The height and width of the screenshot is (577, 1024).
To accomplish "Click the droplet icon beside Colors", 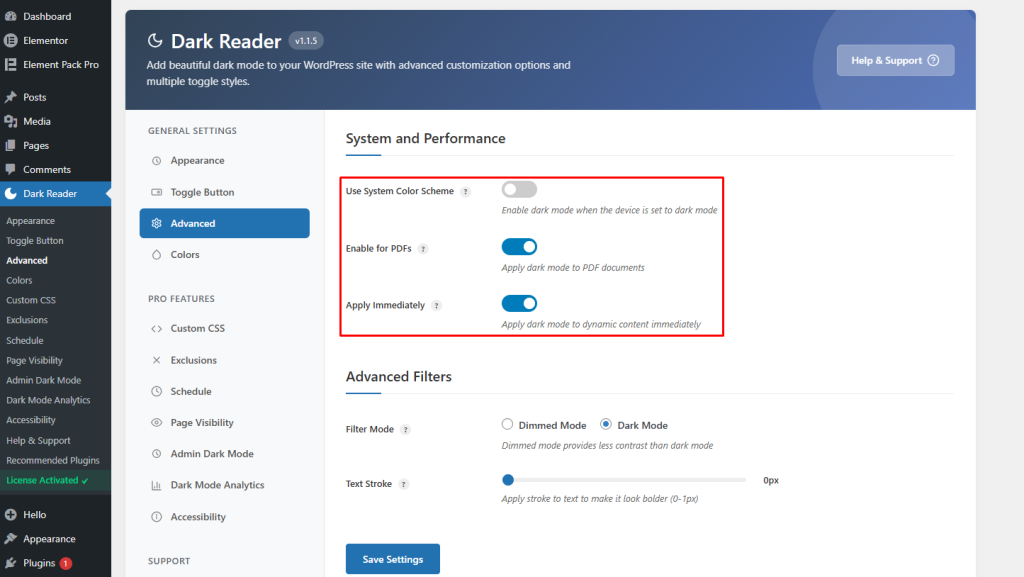I will click(x=156, y=255).
